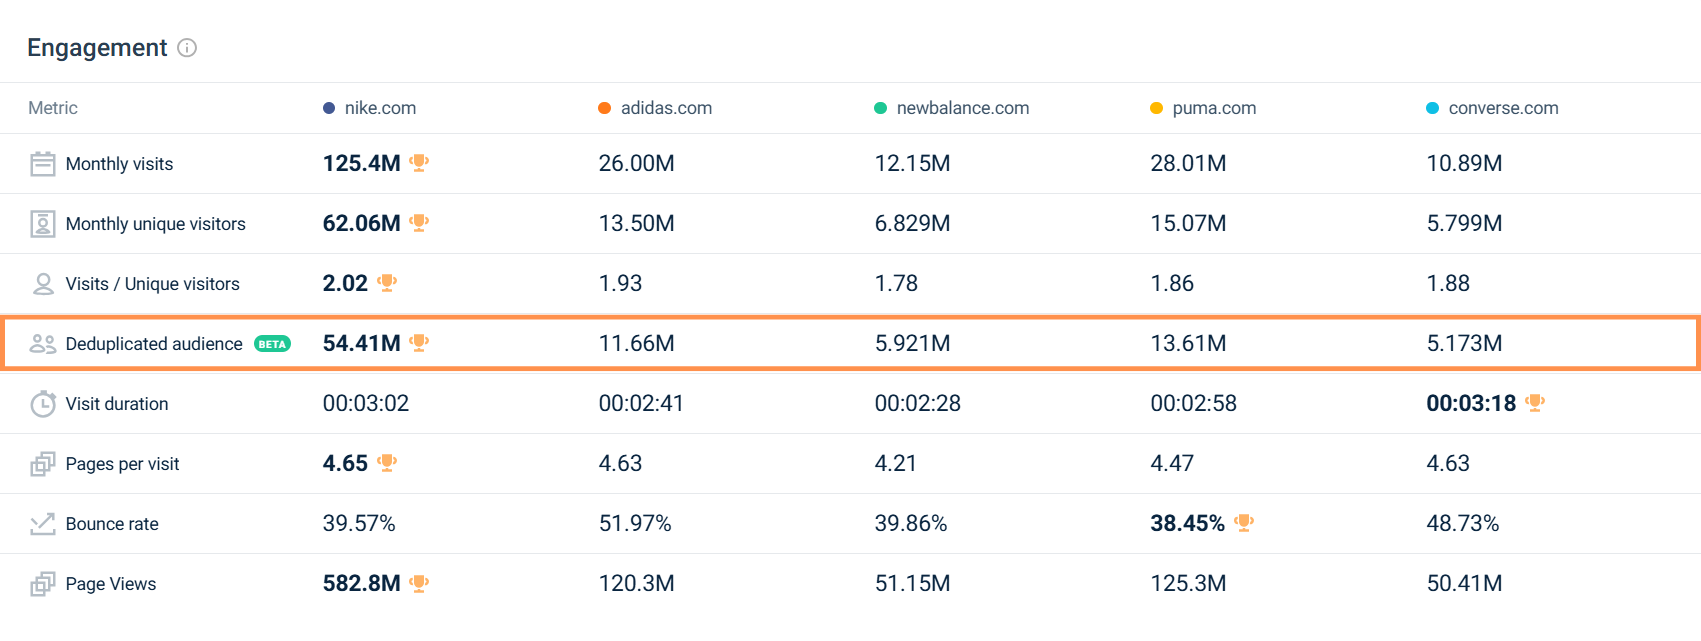Click converse.com unique visitors value 5.799M
Screen dimensions: 1701x641
pos(1464,223)
